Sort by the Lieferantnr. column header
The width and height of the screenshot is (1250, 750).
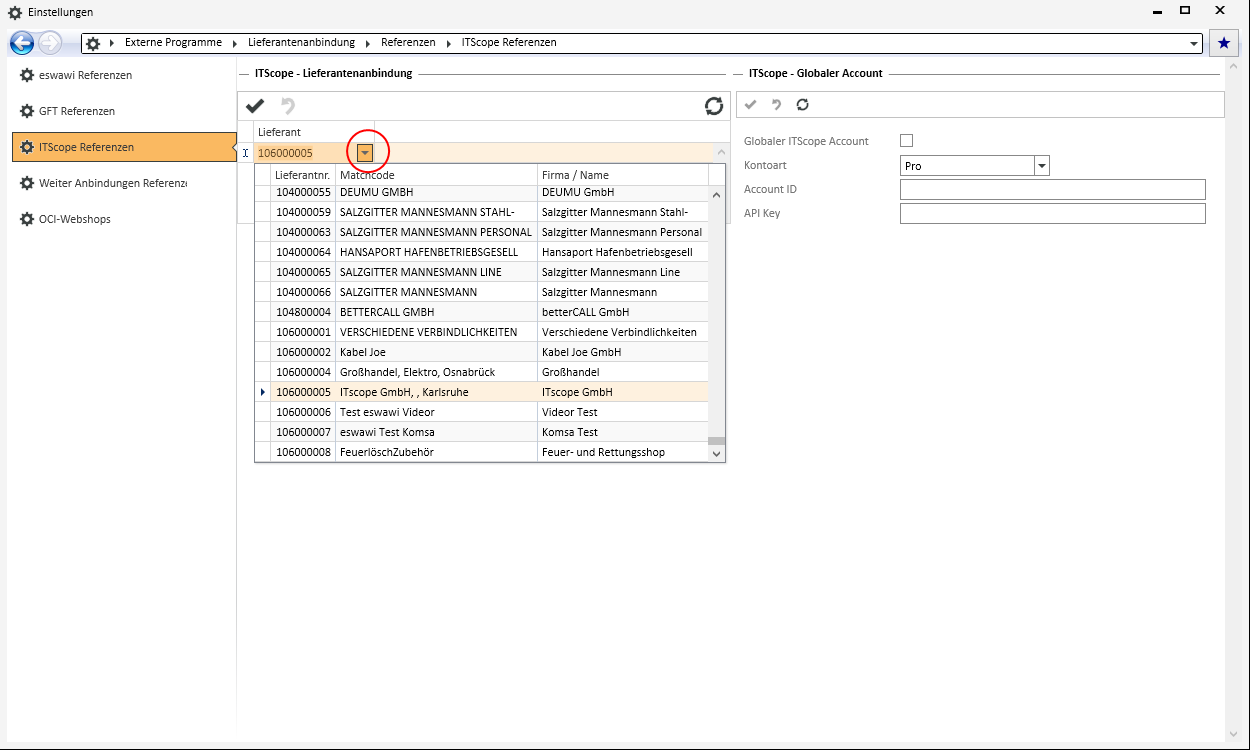pyautogui.click(x=303, y=175)
